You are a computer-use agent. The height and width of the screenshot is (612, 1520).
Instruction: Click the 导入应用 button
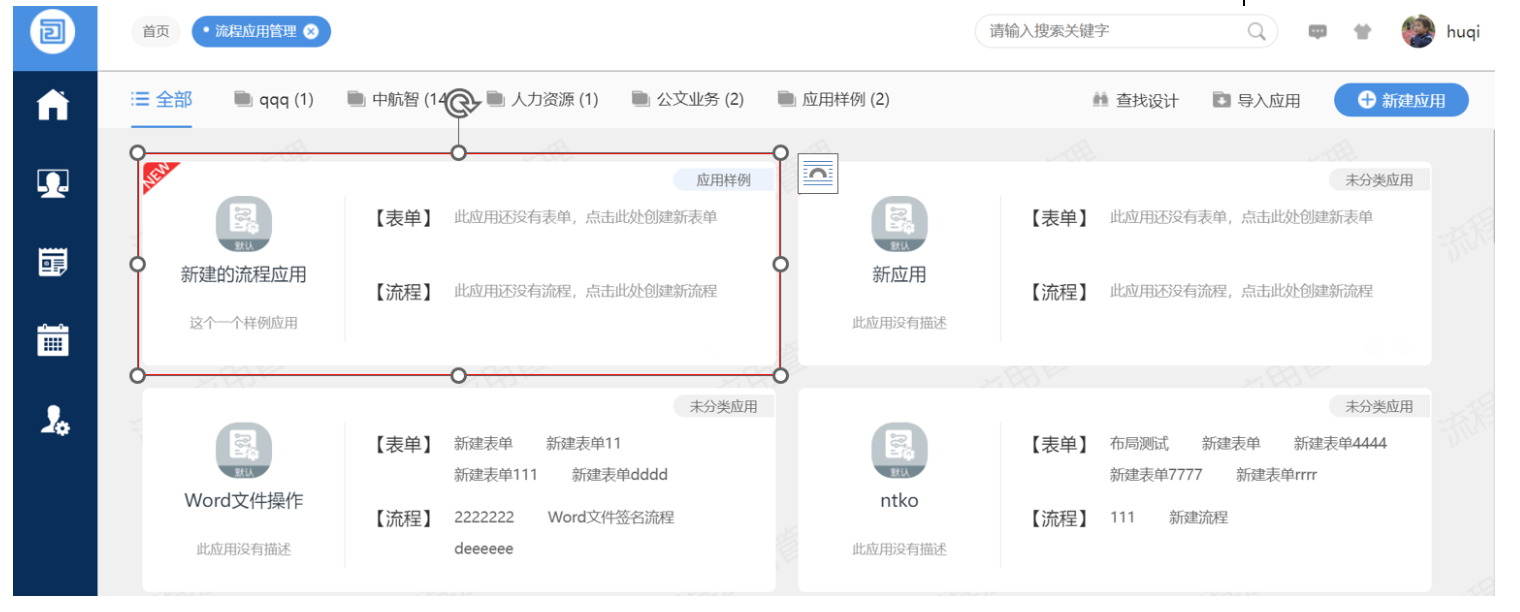[1257, 100]
